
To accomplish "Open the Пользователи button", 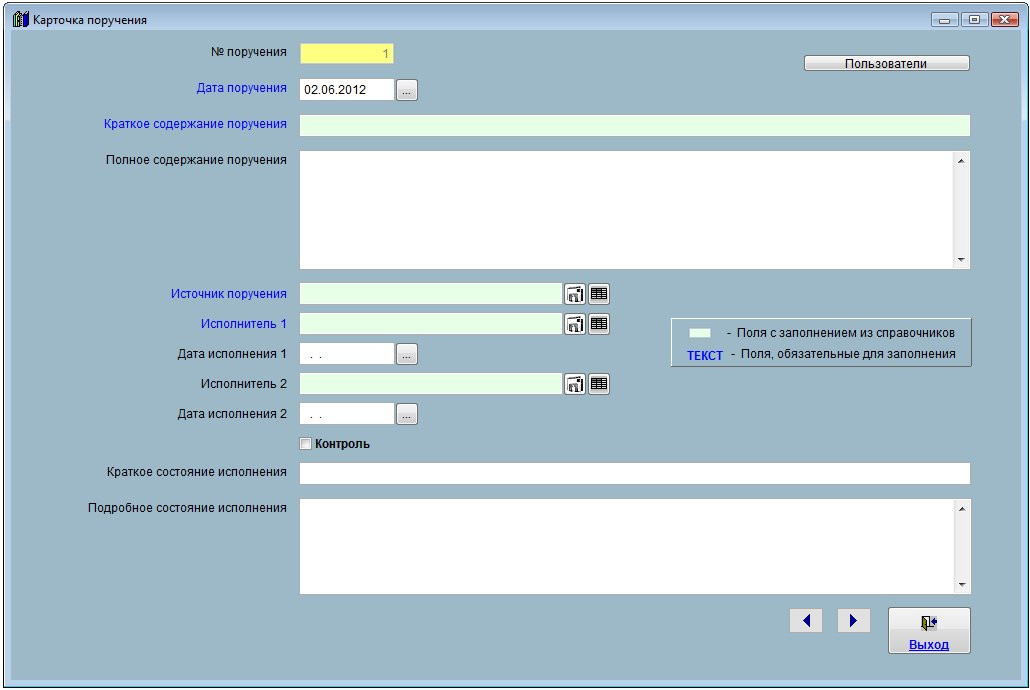I will [886, 63].
